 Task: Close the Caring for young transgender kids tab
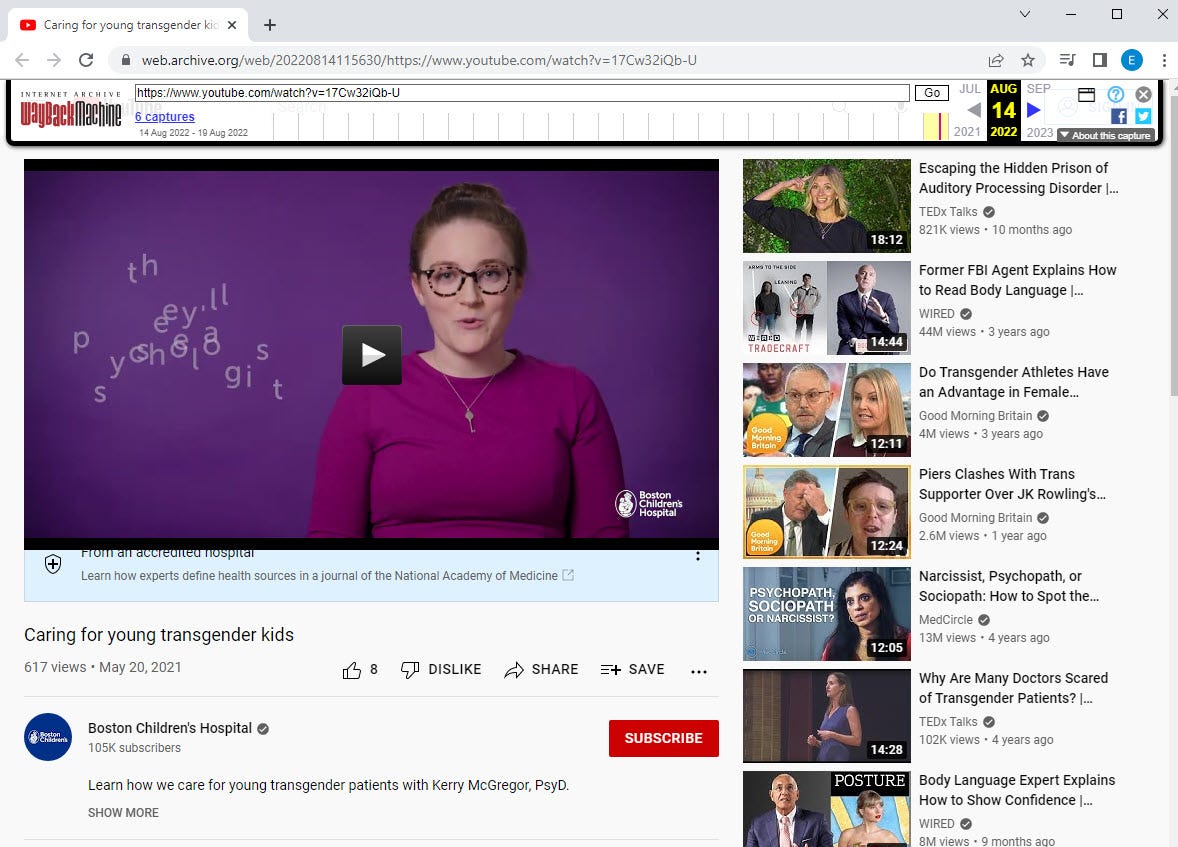pyautogui.click(x=232, y=25)
